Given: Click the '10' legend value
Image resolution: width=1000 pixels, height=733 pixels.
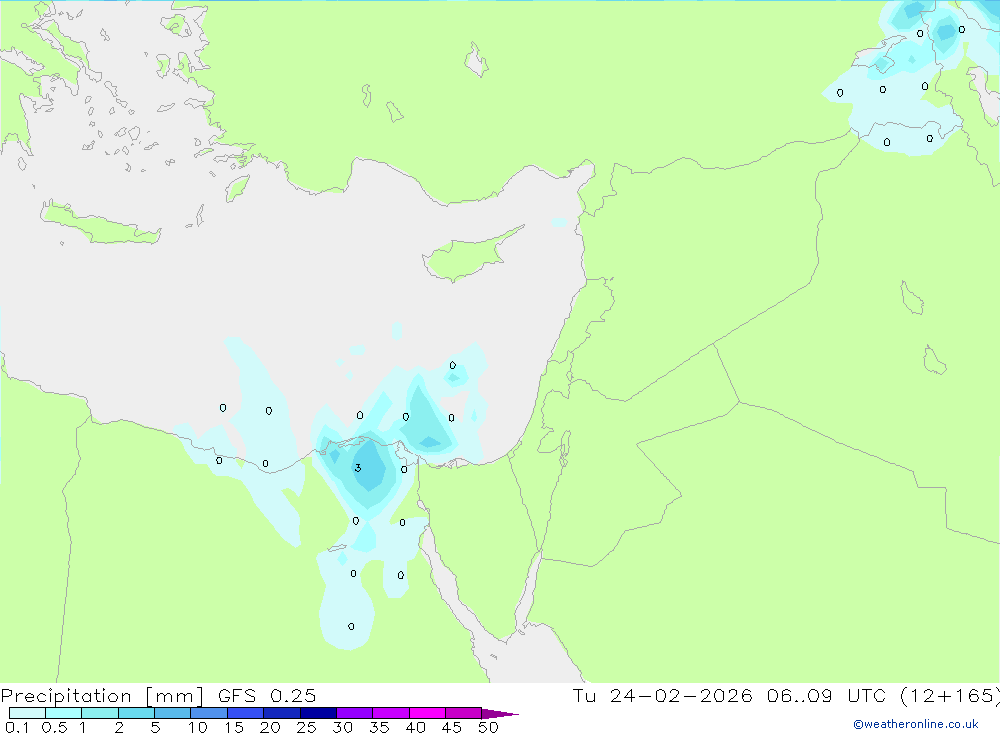Looking at the screenshot, I should click(x=198, y=727).
